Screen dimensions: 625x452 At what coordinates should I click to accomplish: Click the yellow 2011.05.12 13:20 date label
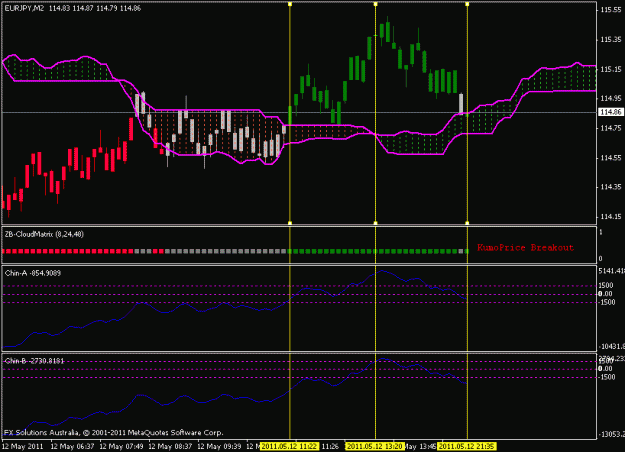pyautogui.click(x=374, y=446)
